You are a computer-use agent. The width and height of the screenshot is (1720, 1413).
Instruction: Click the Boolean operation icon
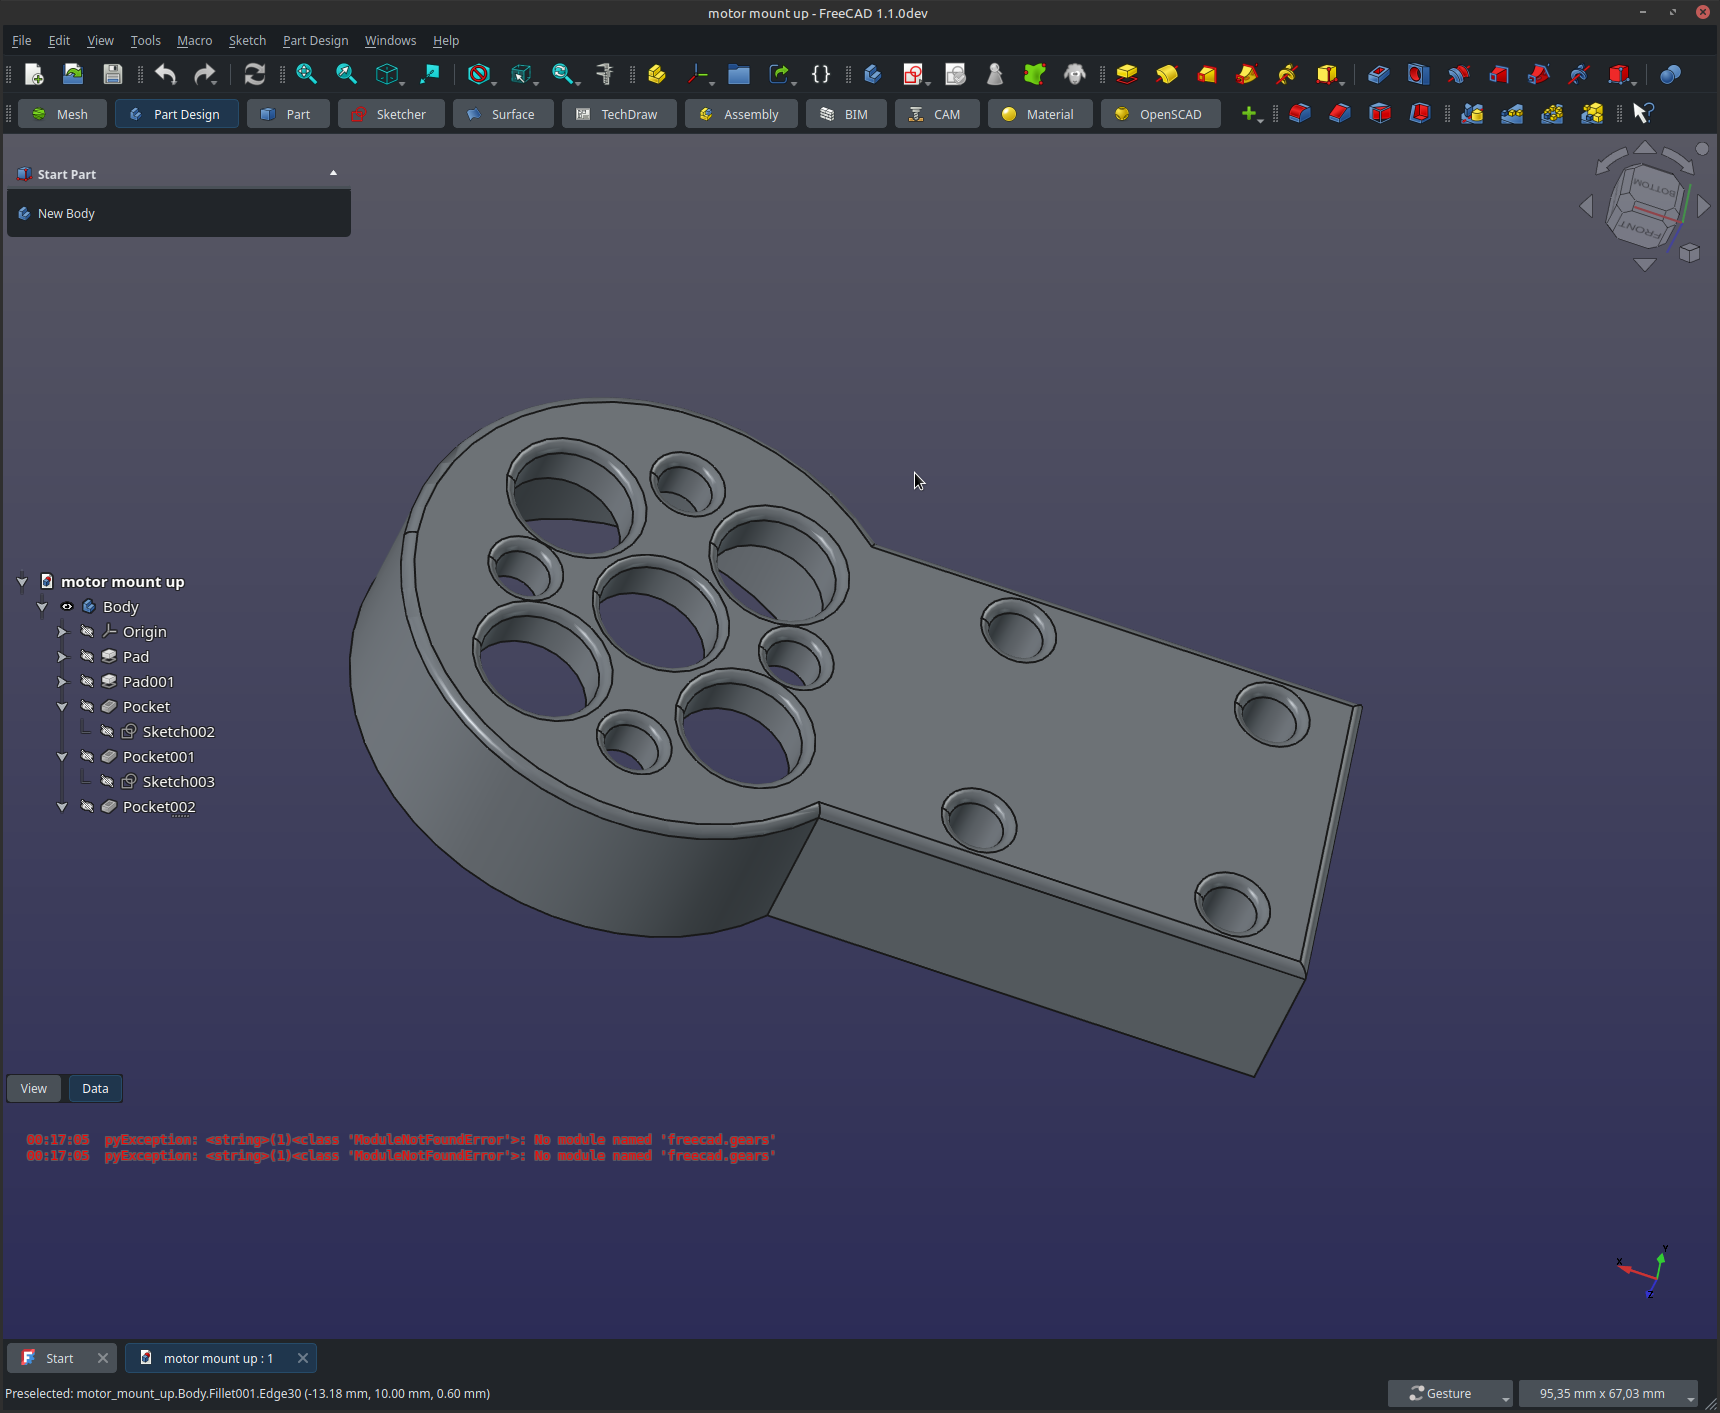click(x=1669, y=74)
